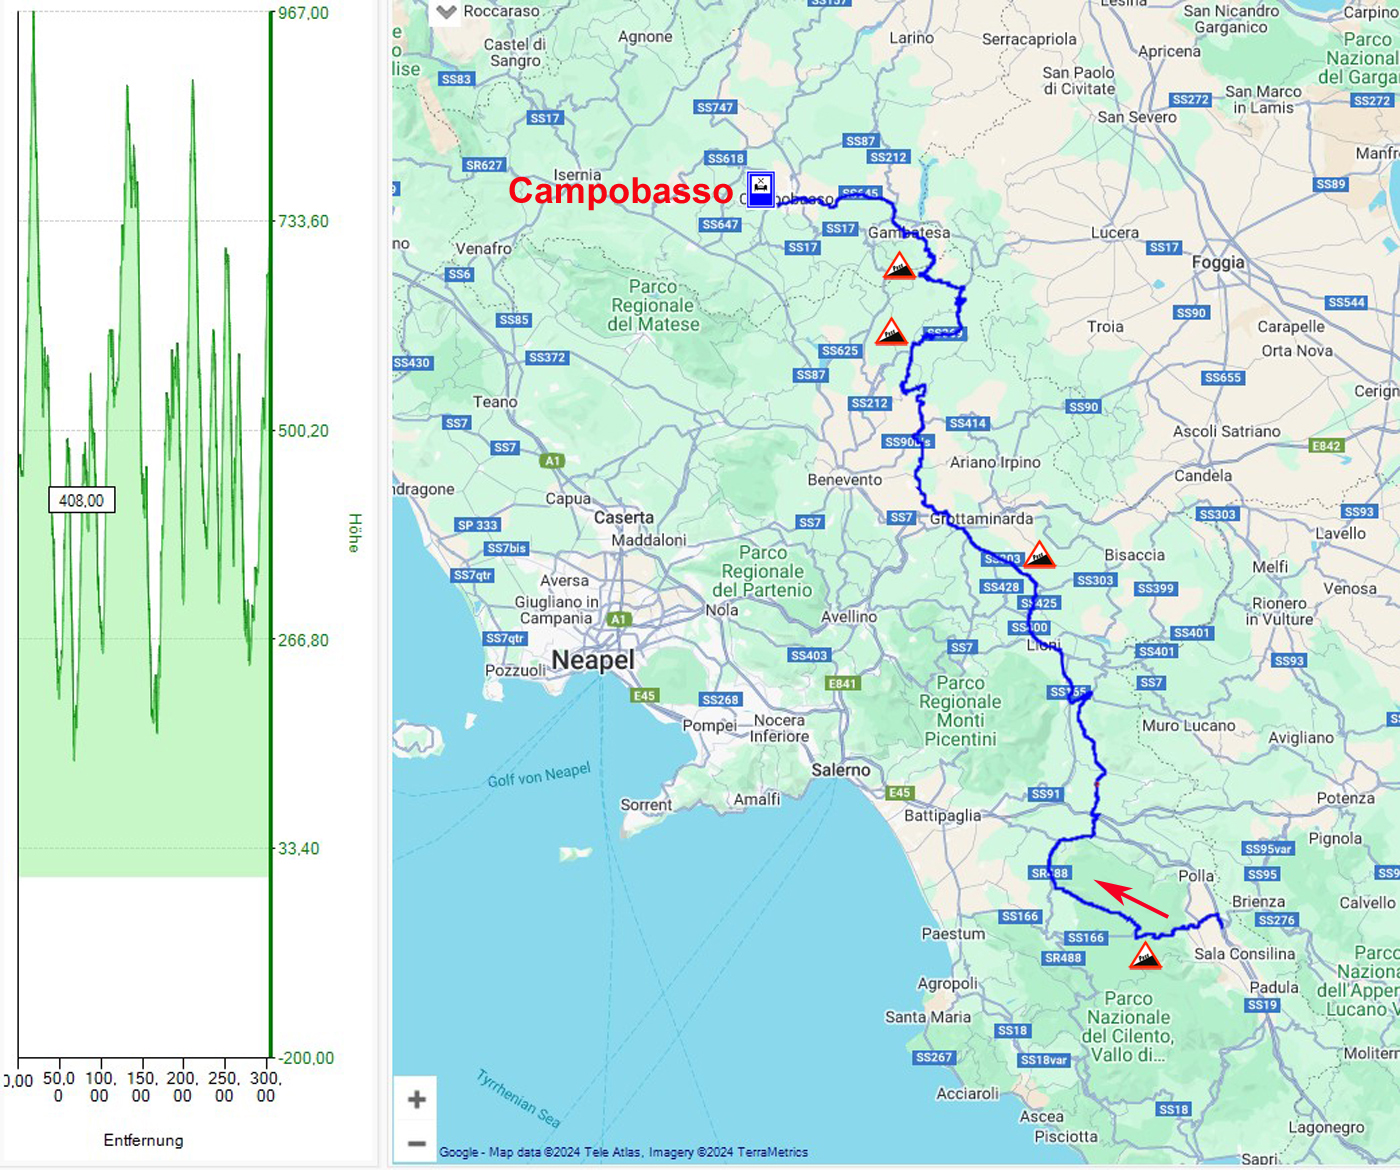The image size is (1400, 1170).
Task: Click the SS655 road shield
Action: coord(1223,377)
